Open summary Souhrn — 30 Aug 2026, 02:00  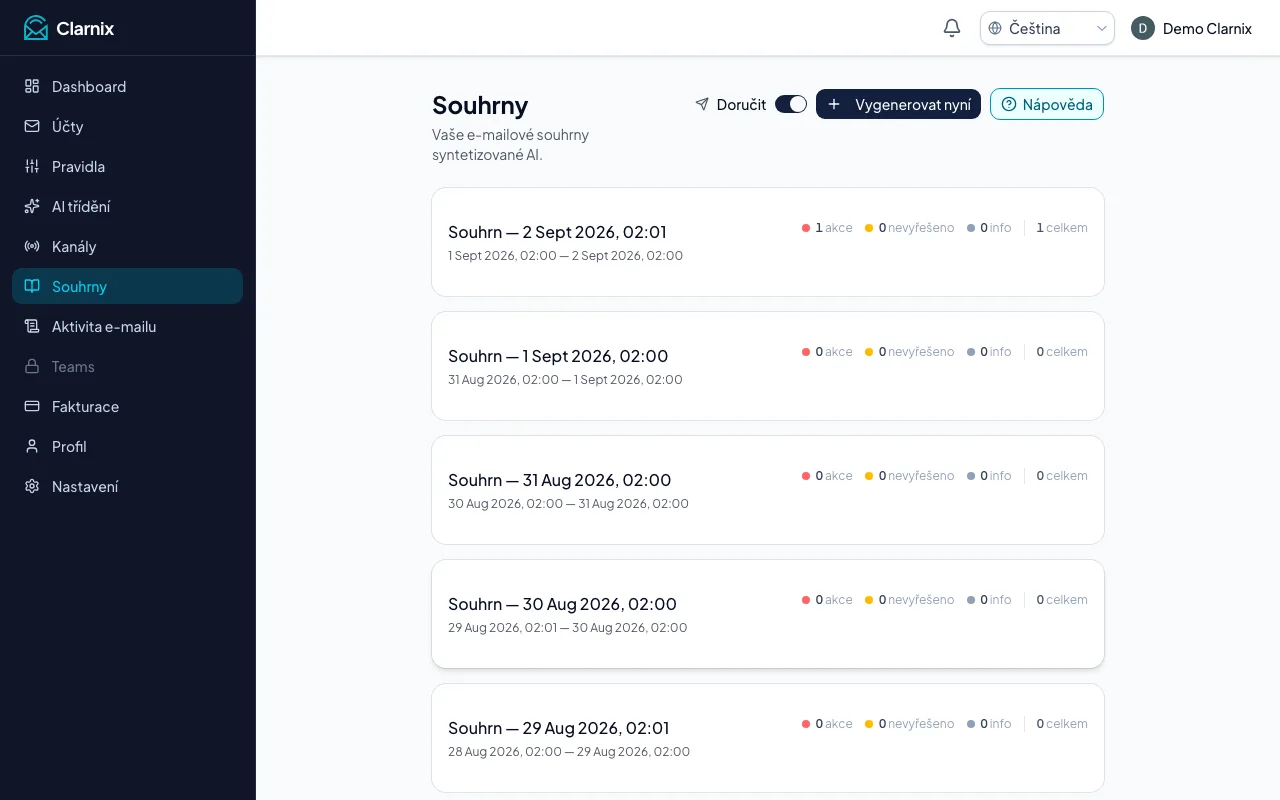pyautogui.click(x=768, y=614)
